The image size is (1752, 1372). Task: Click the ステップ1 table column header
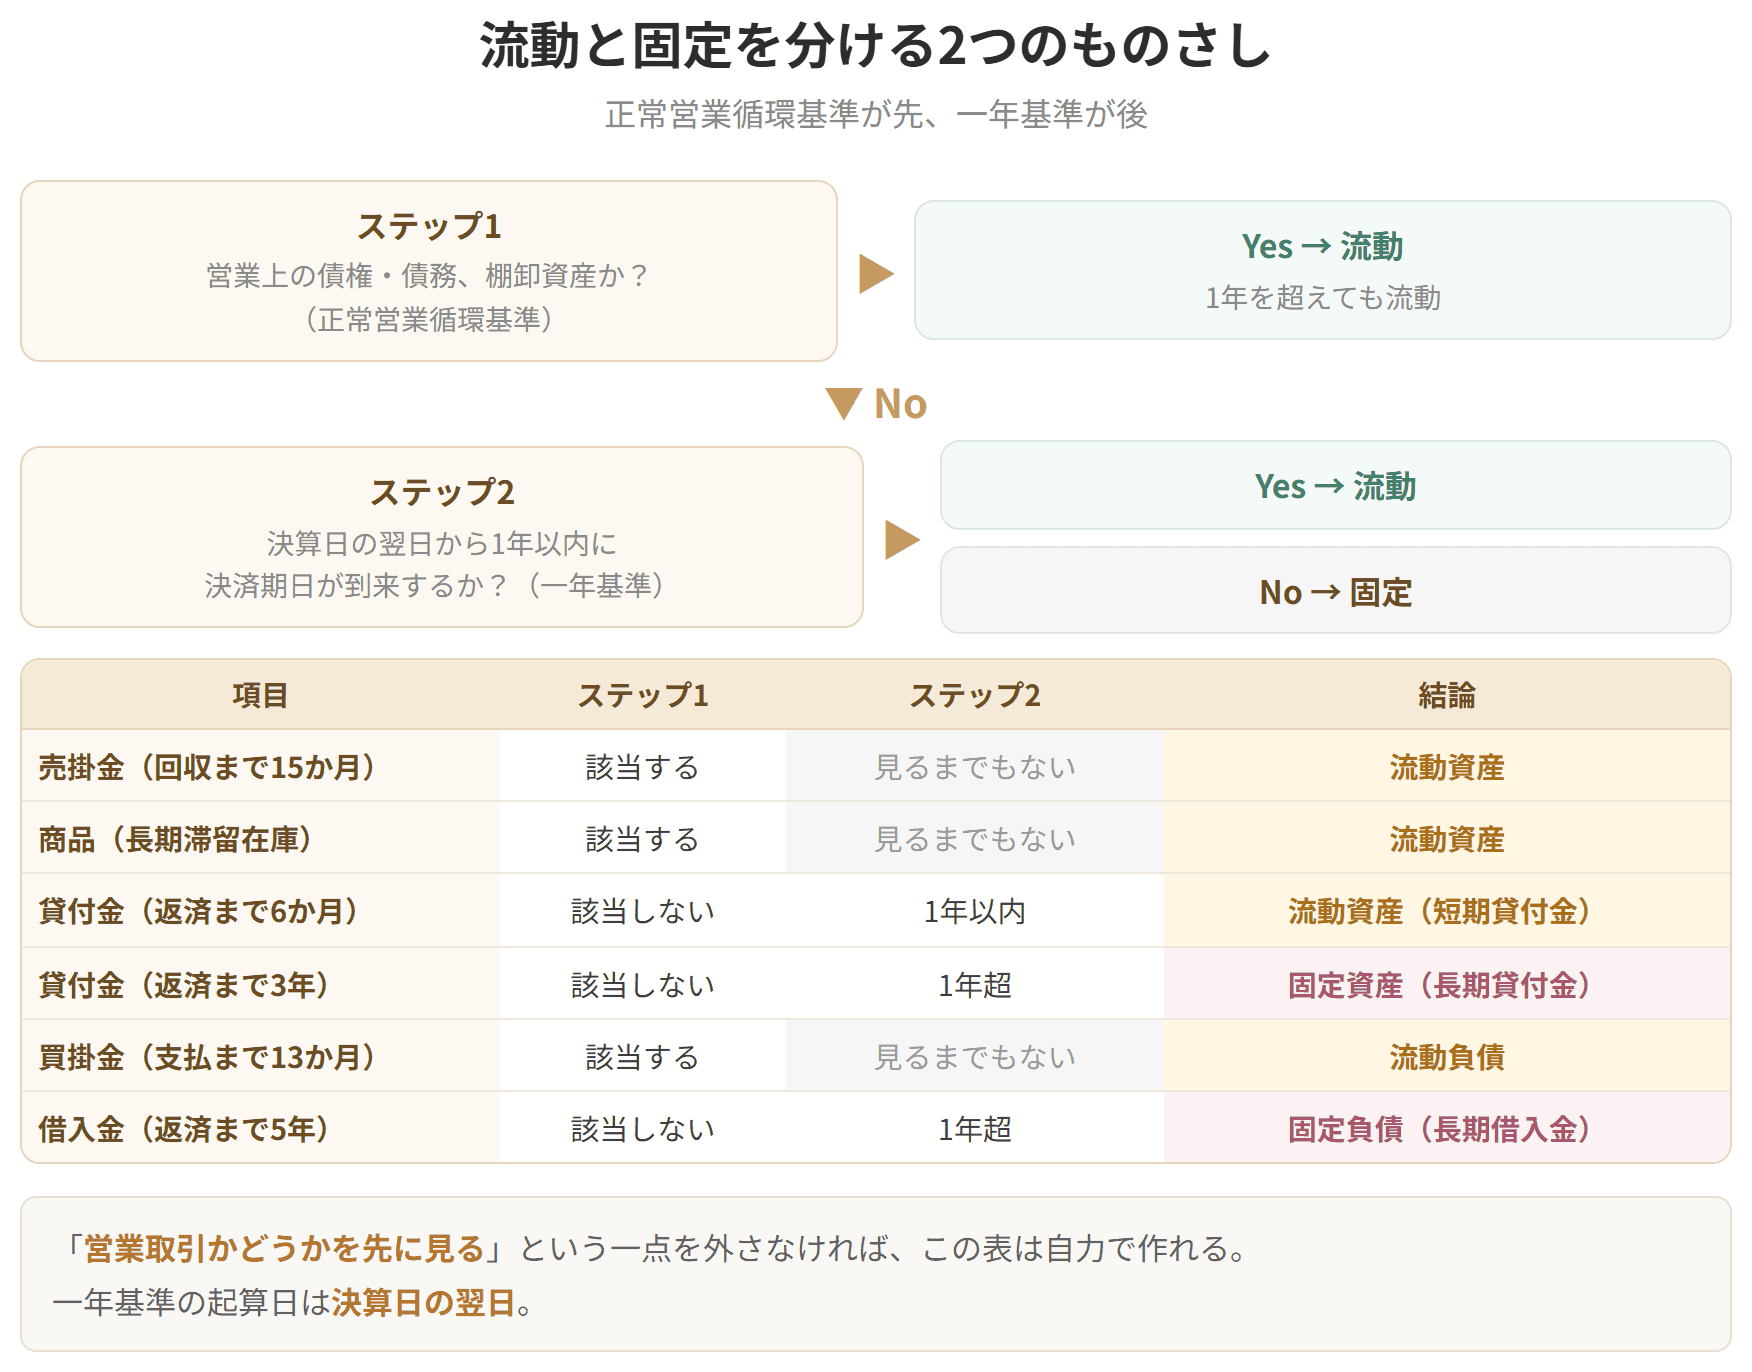click(x=643, y=695)
